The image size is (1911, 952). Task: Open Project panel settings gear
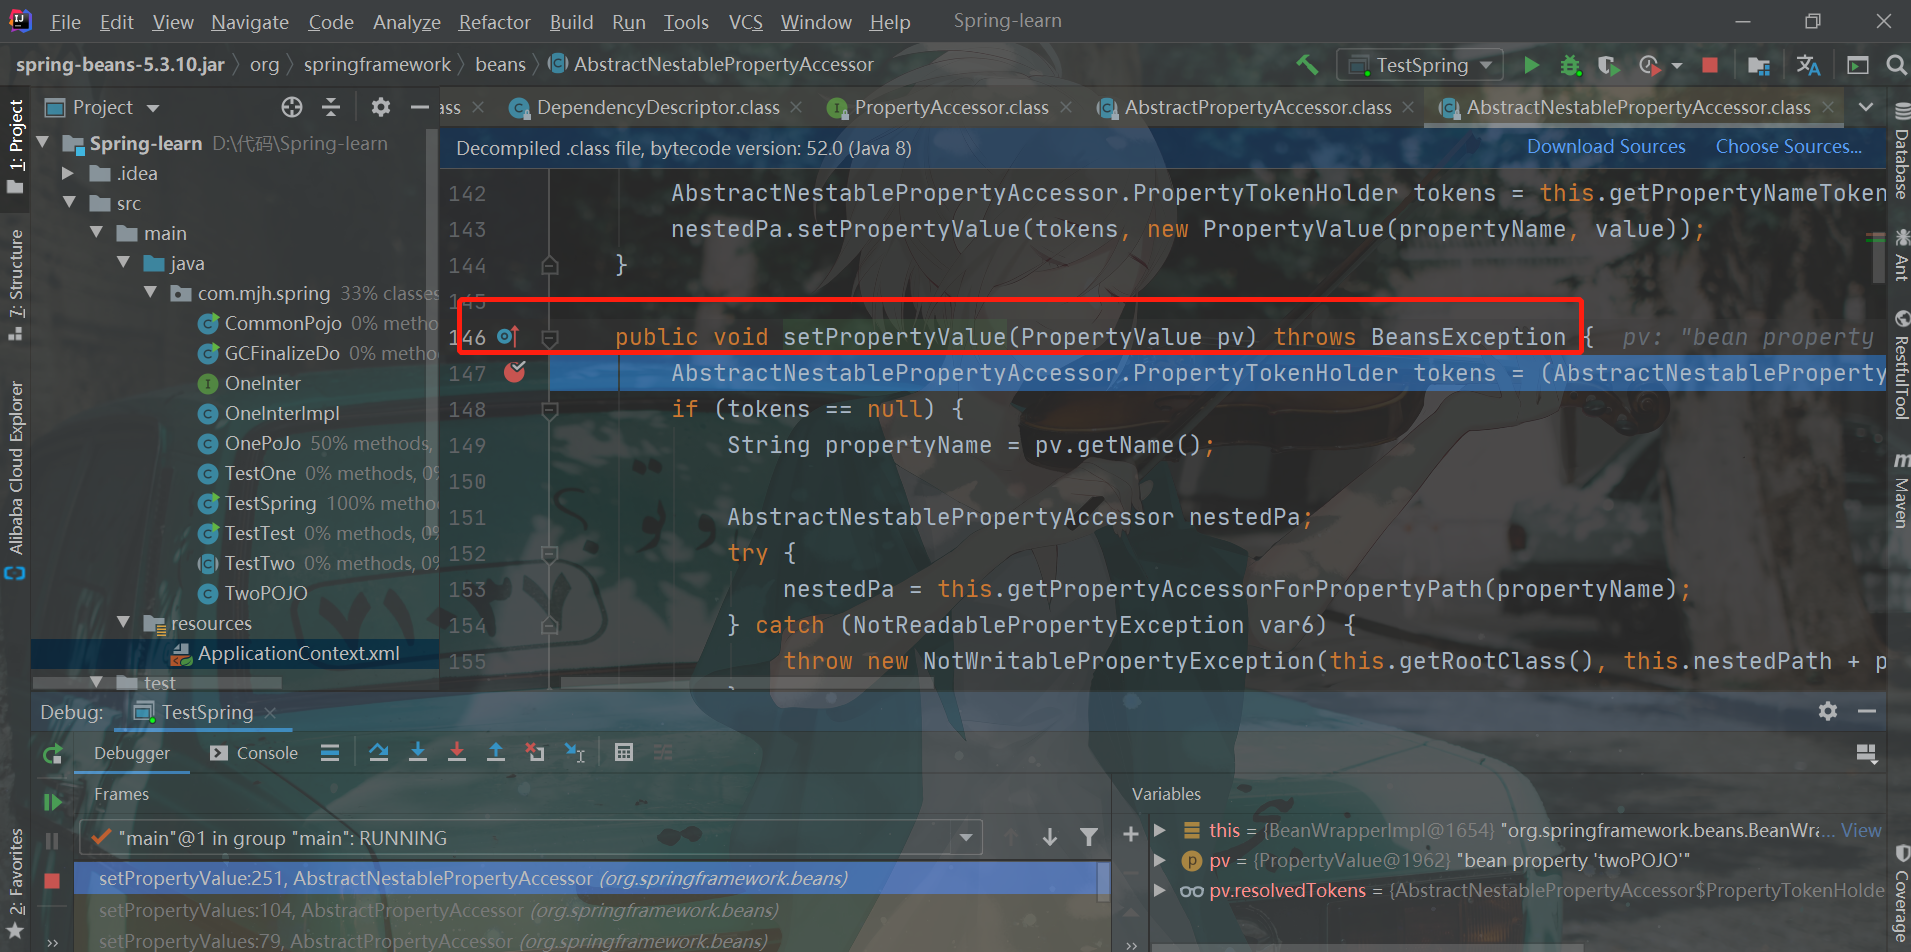(380, 107)
